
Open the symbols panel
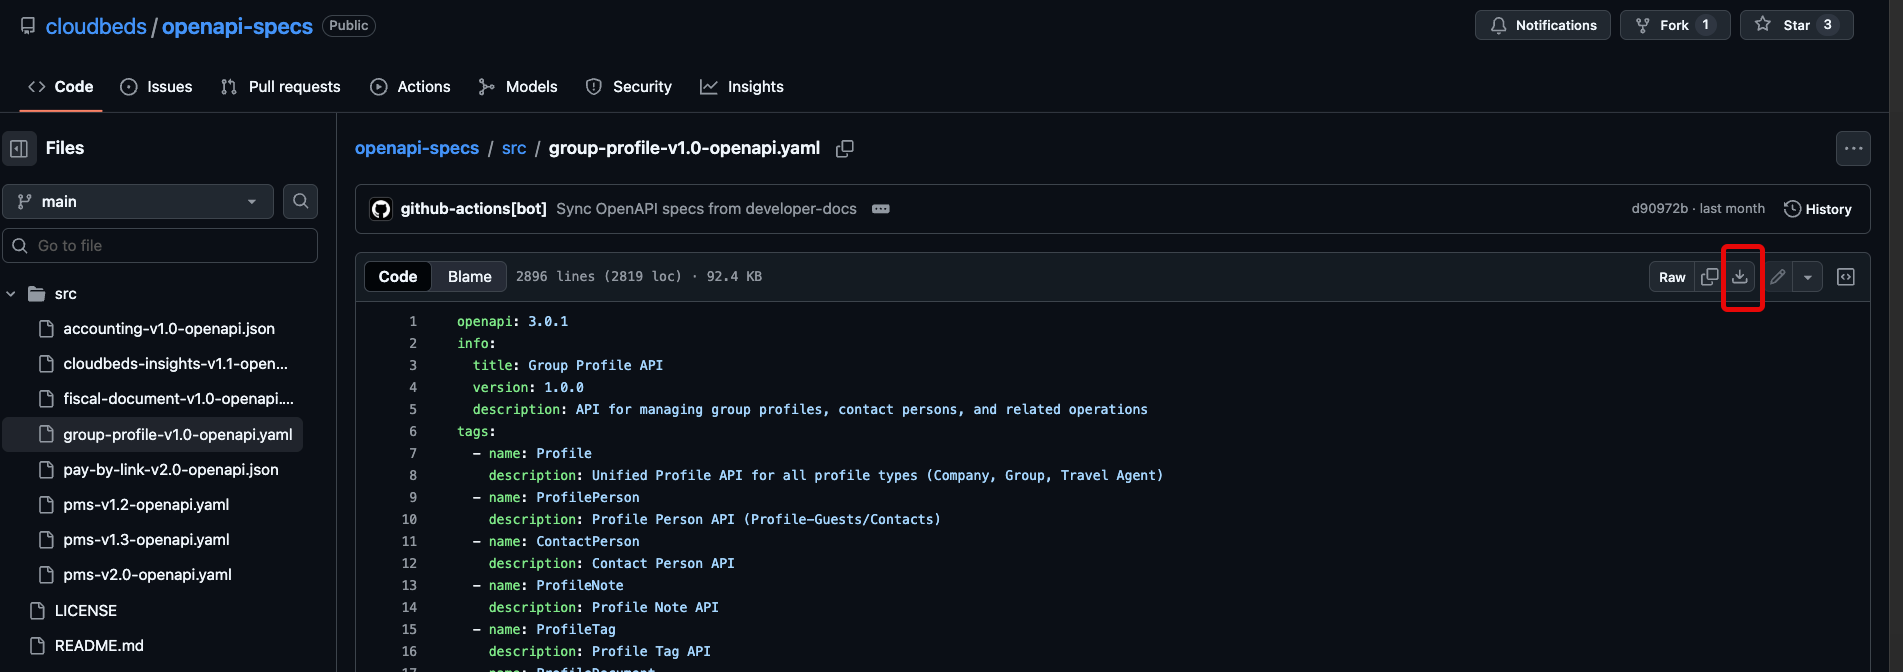(1846, 277)
